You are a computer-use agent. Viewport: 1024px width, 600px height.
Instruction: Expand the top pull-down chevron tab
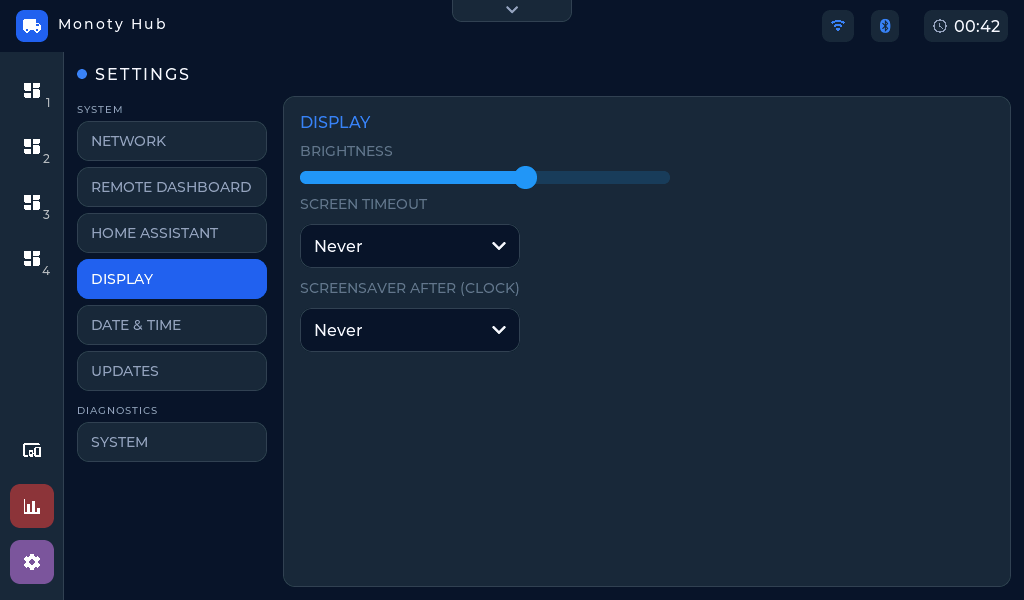coord(512,10)
